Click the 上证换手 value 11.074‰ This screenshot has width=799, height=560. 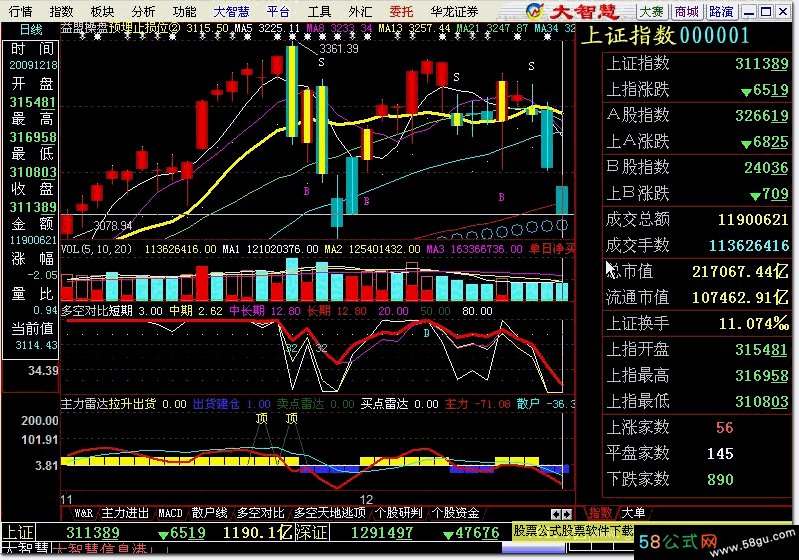[754, 324]
